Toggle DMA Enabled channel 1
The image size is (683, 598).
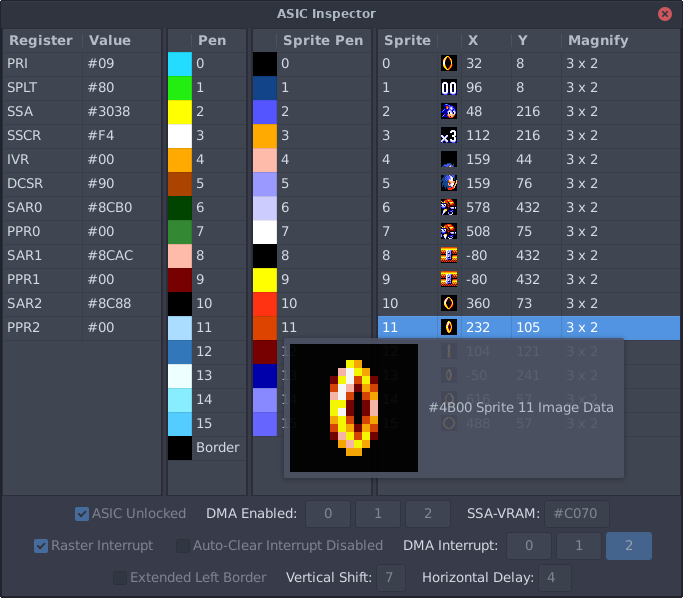(378, 514)
